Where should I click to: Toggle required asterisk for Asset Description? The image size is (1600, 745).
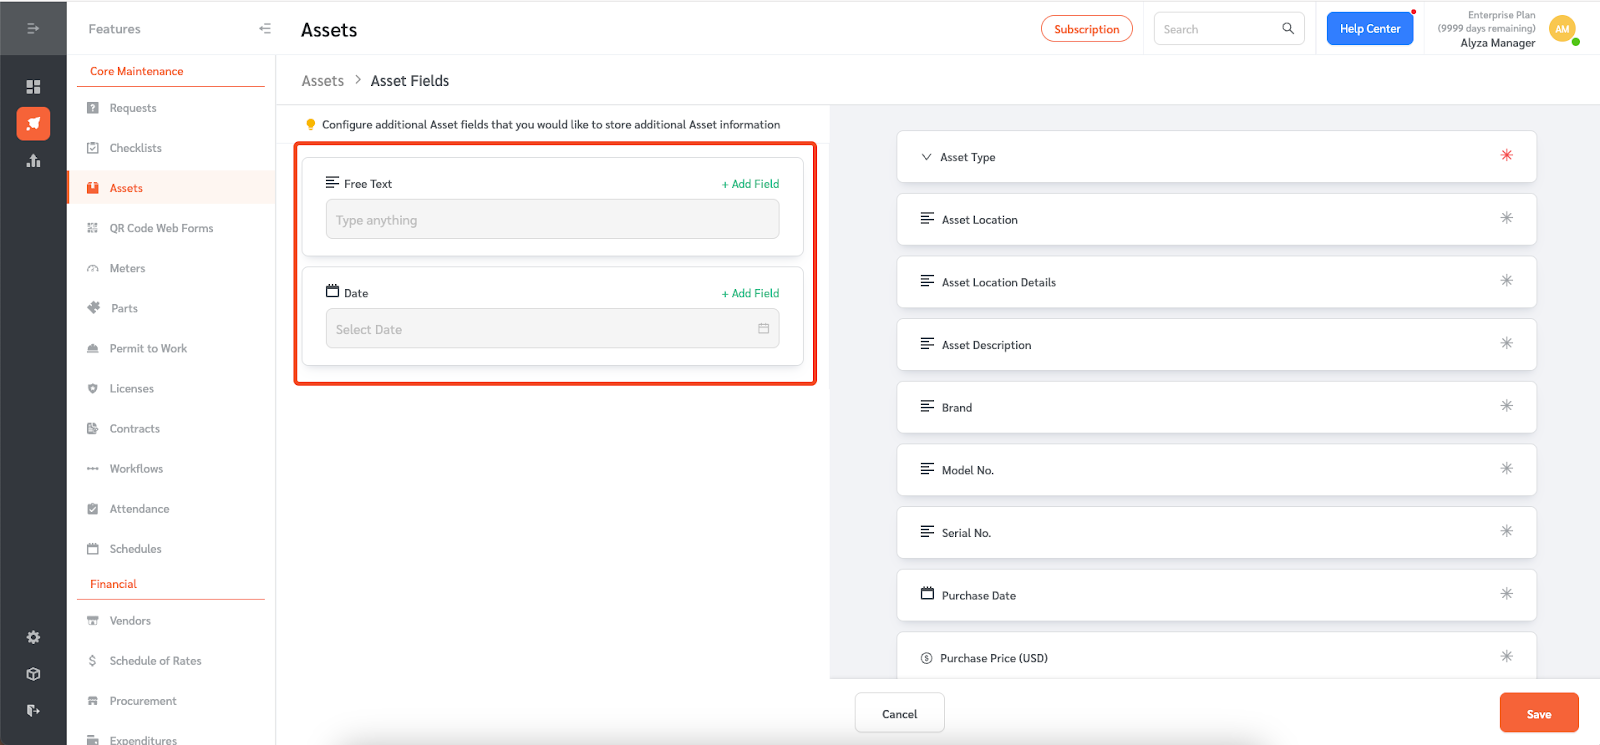1506,343
